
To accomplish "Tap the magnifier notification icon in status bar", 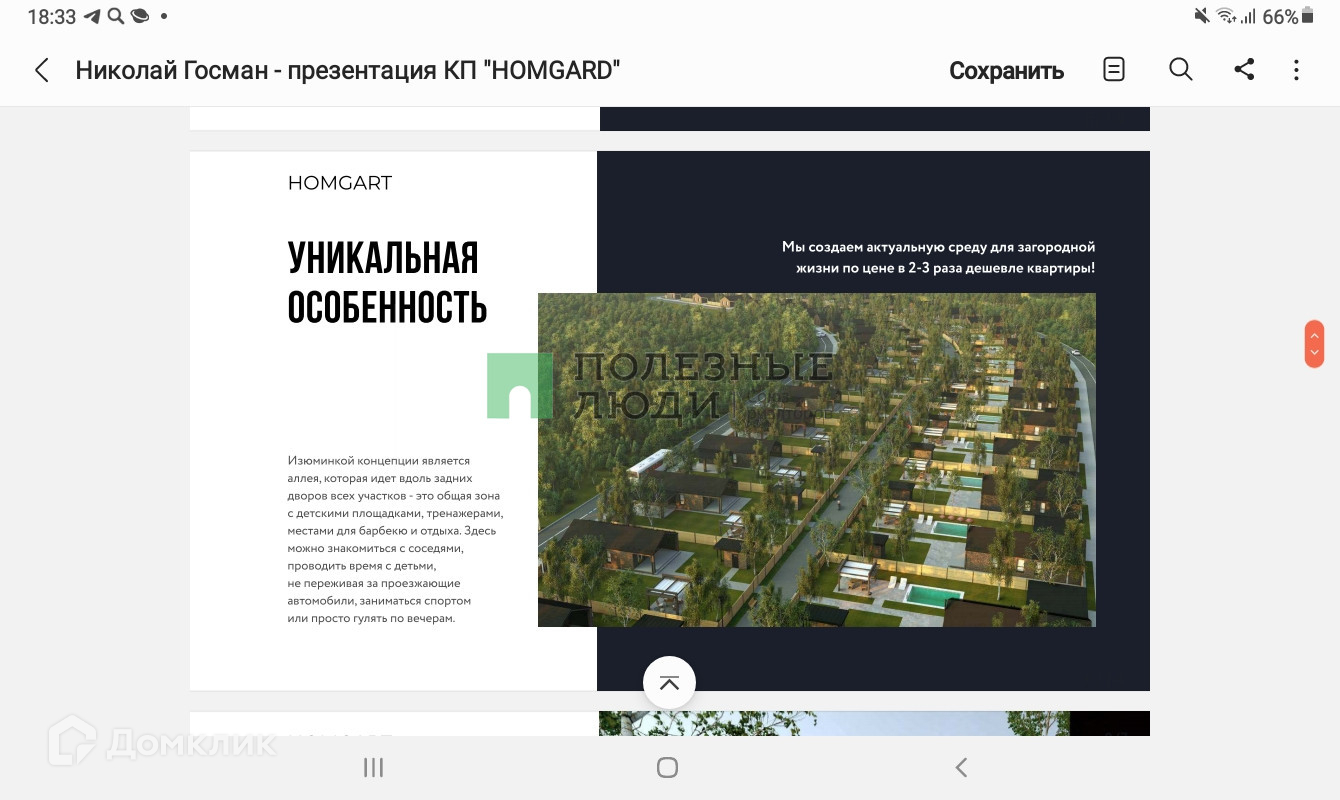I will click(x=115, y=17).
